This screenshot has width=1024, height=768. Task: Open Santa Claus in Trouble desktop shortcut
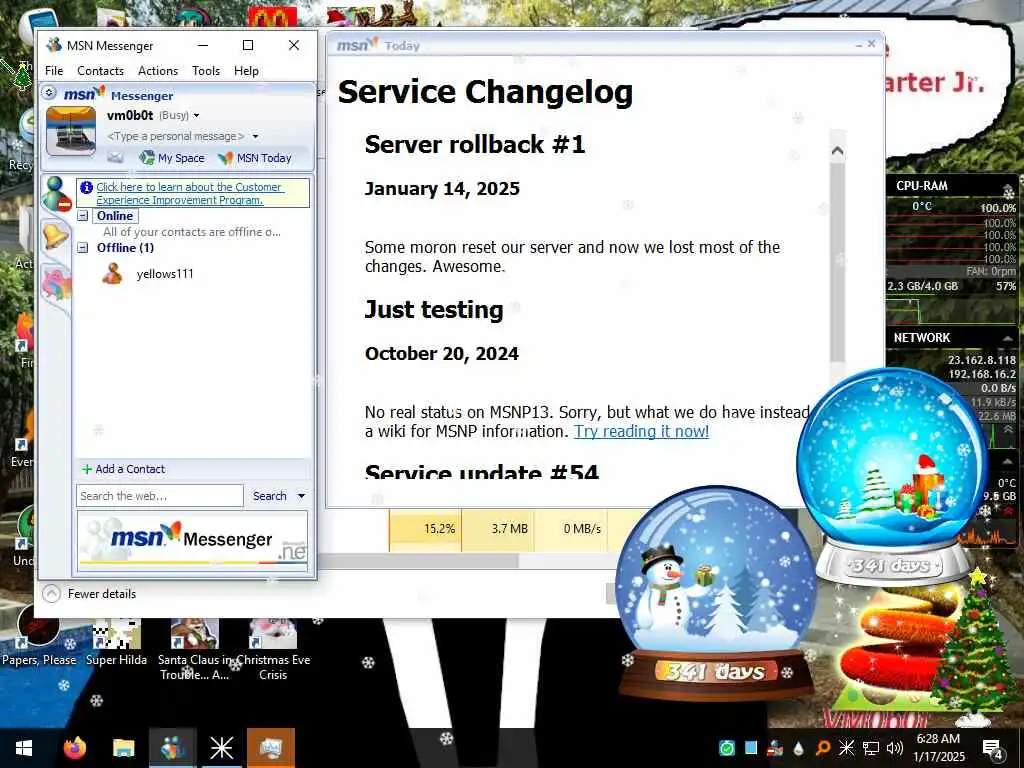tap(194, 650)
